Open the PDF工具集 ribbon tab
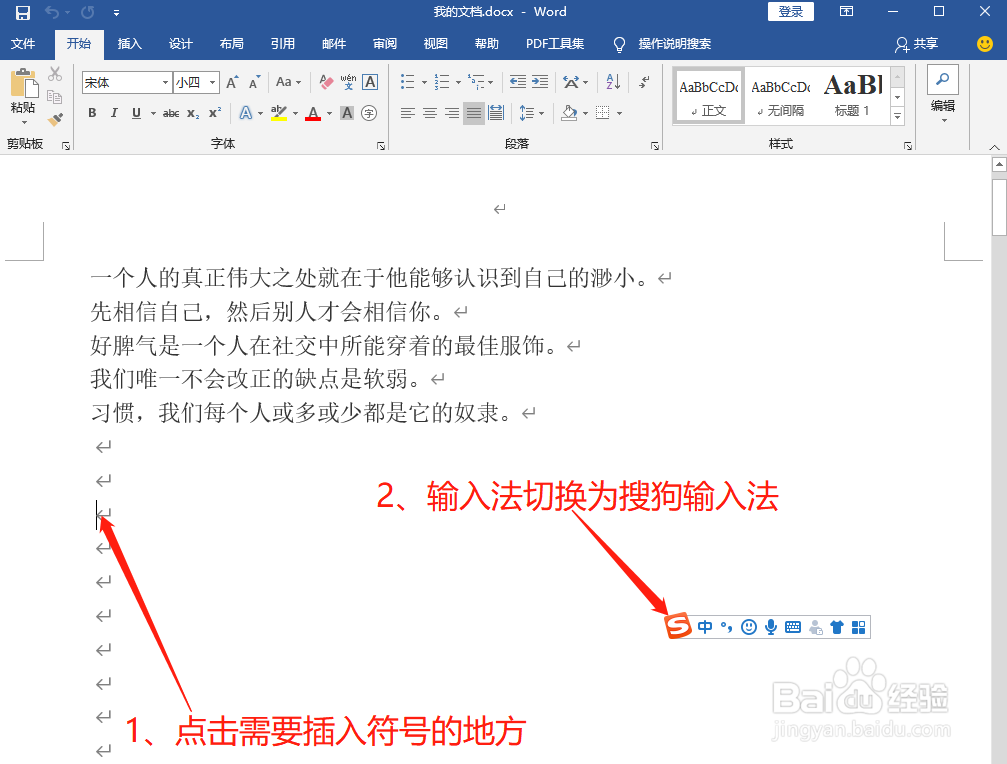This screenshot has width=1007, height=764. (x=555, y=44)
